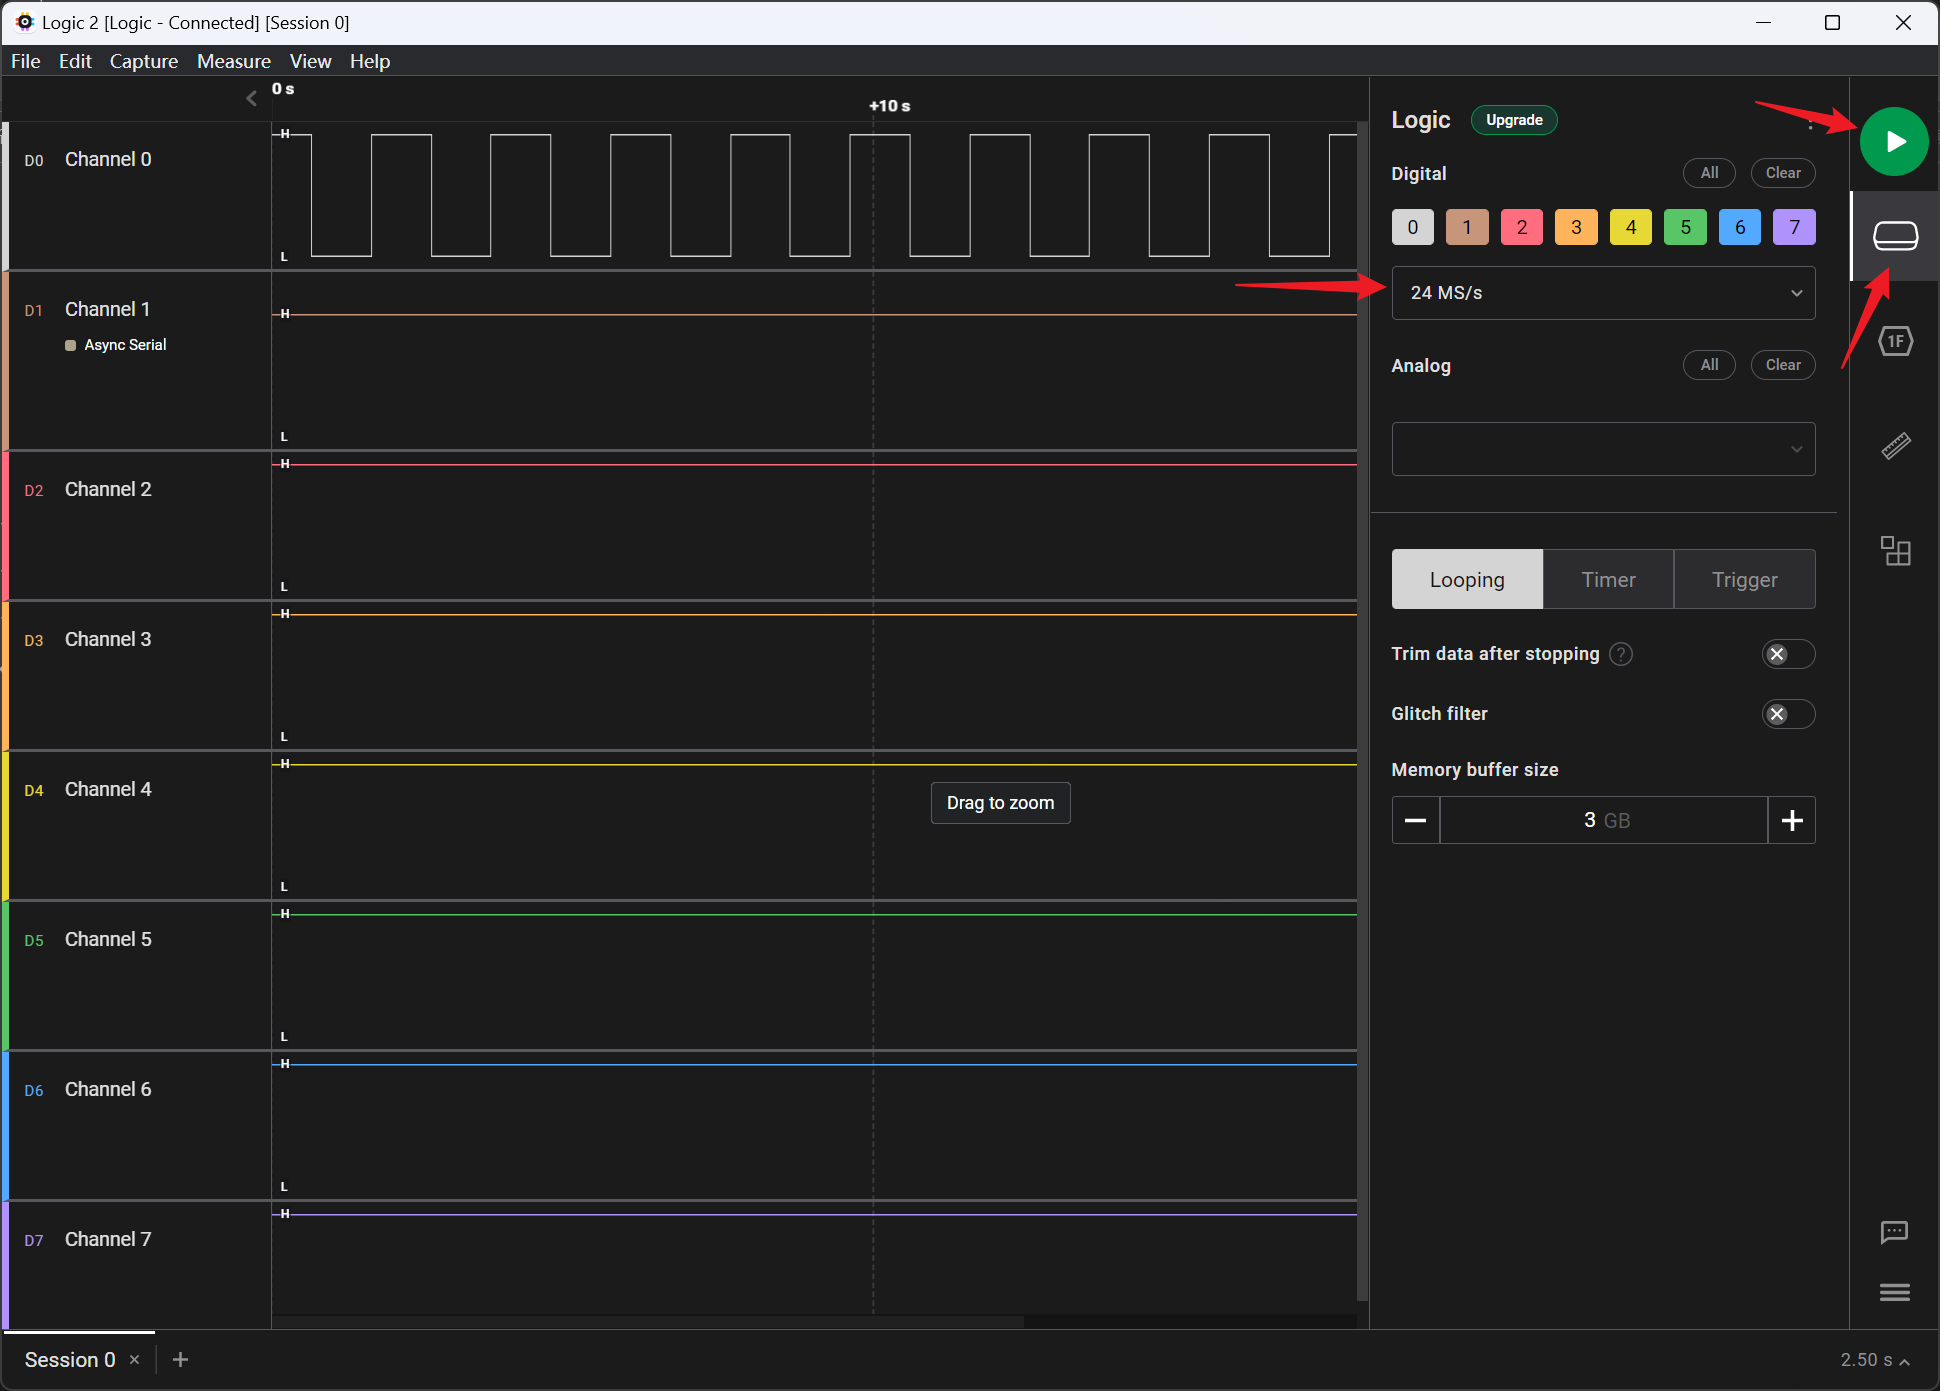Viewport: 1940px width, 1391px height.
Task: Open the analog sample rate dropdown
Action: (x=1603, y=449)
